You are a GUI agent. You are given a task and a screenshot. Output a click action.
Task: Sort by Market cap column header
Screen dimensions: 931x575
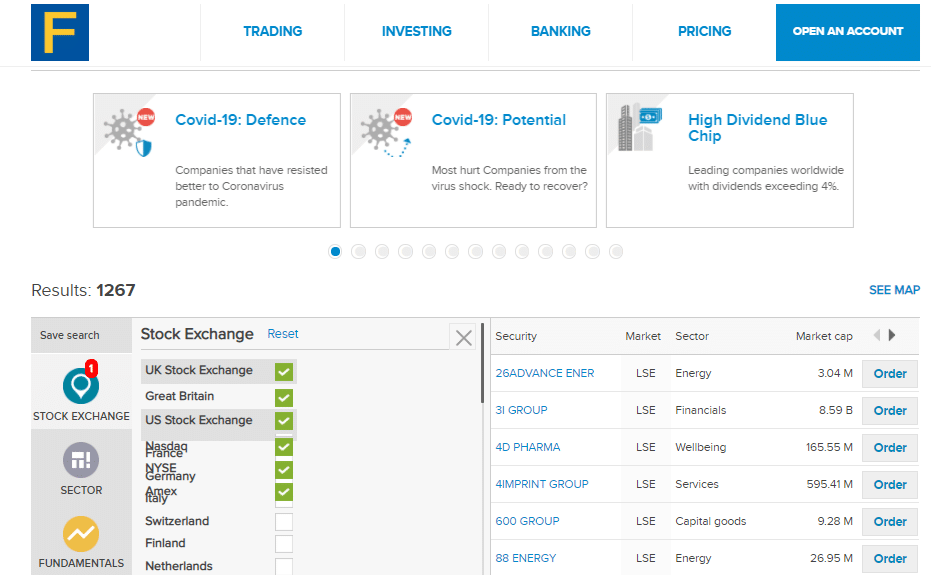pos(824,336)
